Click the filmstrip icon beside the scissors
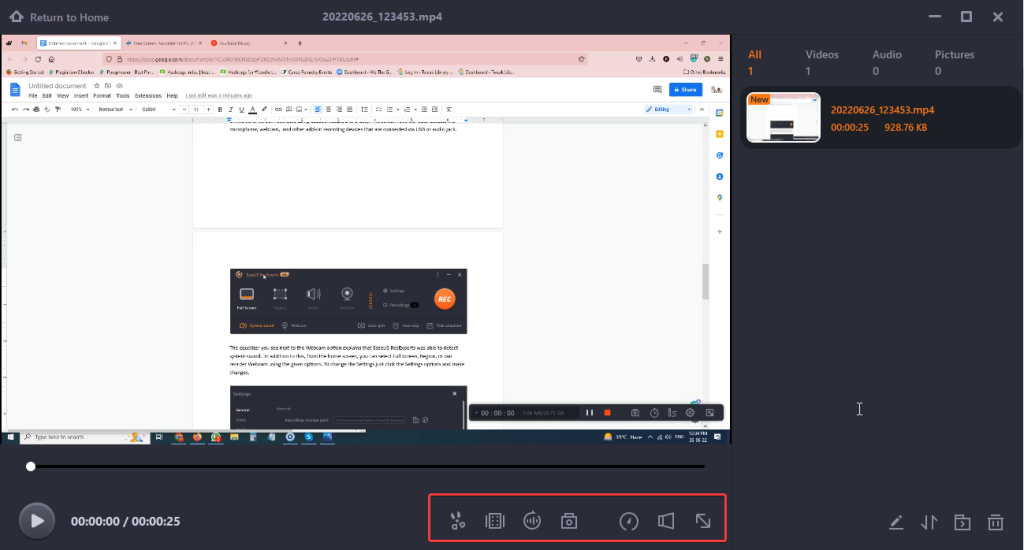1024x550 pixels. coord(494,520)
